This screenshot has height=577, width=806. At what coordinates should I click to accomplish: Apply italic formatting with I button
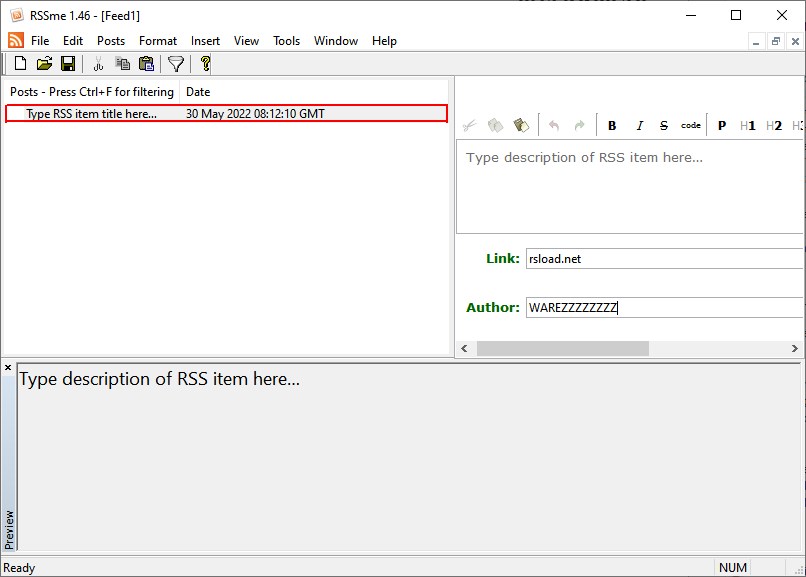tap(639, 125)
